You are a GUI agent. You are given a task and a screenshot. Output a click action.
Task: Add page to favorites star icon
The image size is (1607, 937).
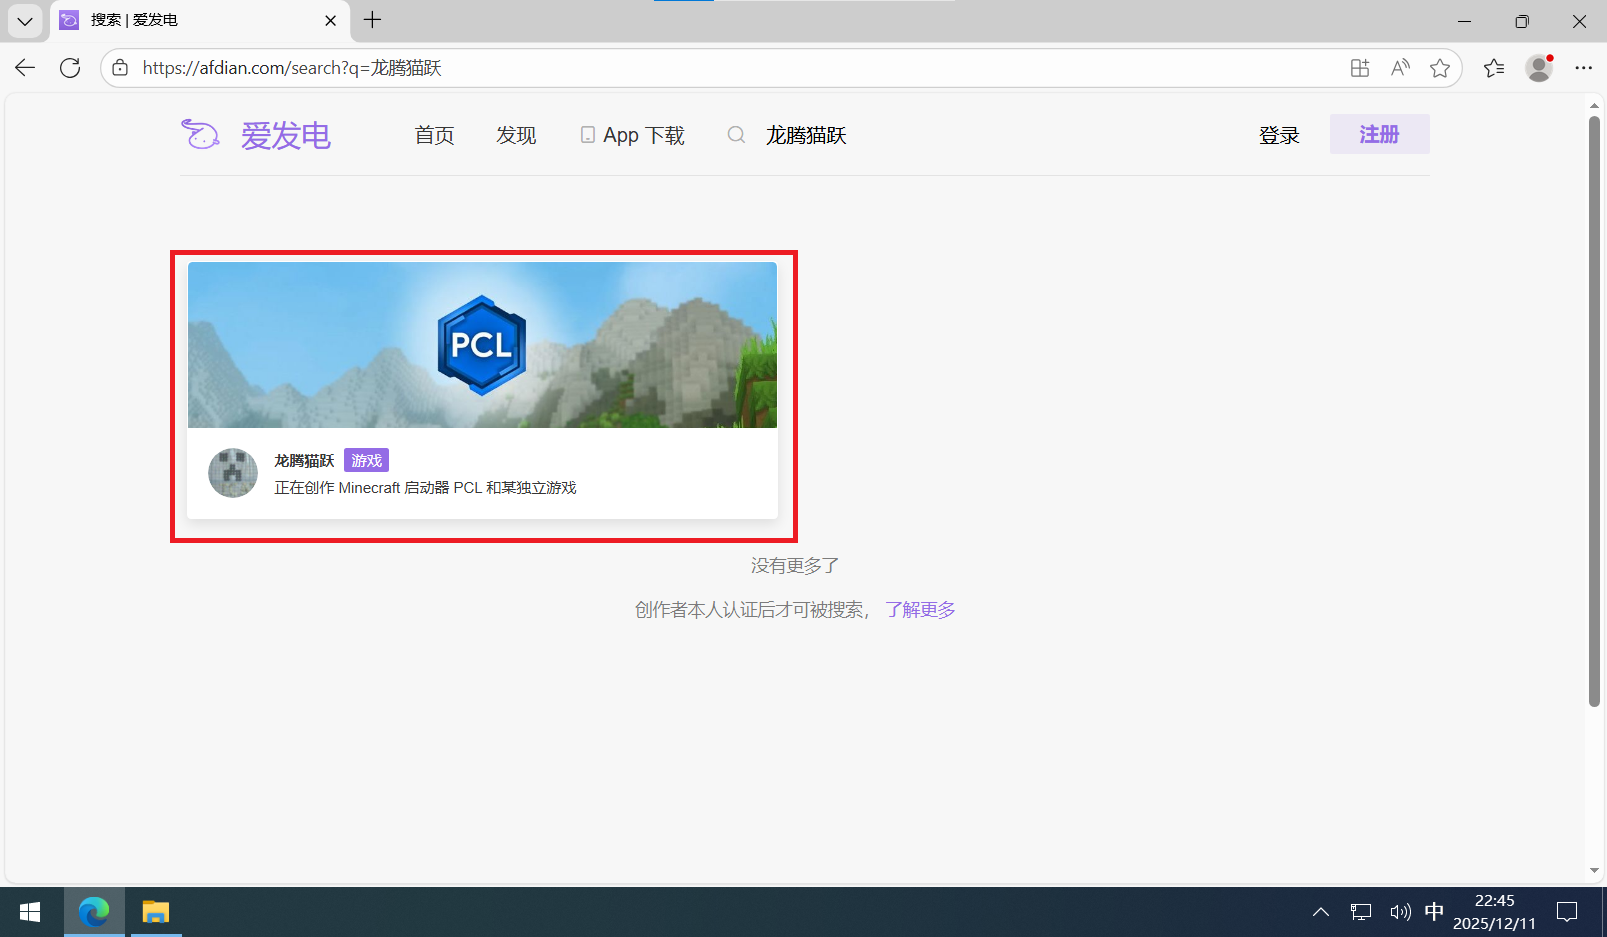click(x=1440, y=68)
